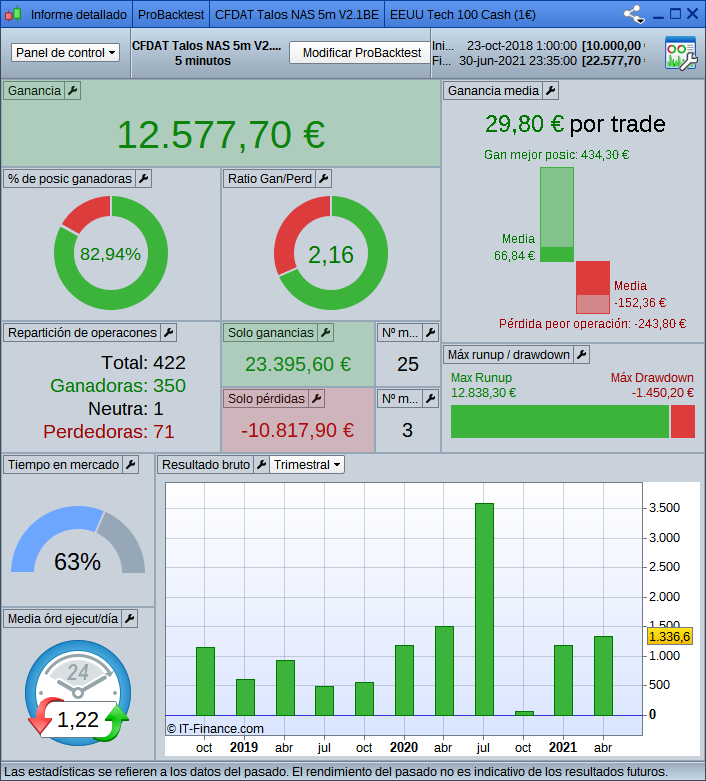Select the ProBacktest tab
Image resolution: width=706 pixels, height=781 pixels.
click(171, 14)
